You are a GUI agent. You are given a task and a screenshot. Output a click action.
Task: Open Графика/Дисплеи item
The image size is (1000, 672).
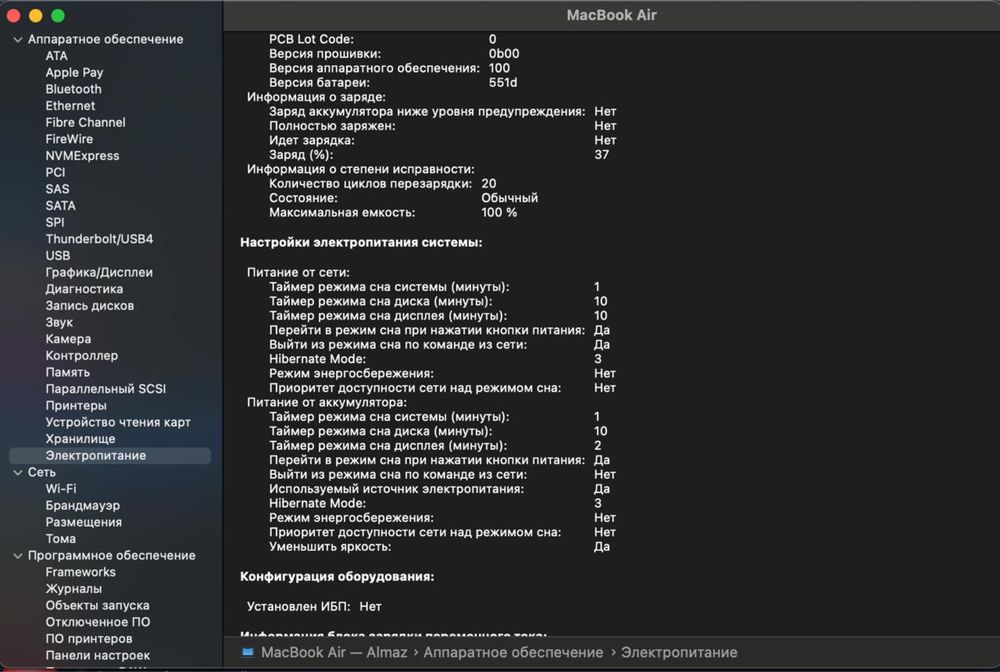[x=99, y=272]
